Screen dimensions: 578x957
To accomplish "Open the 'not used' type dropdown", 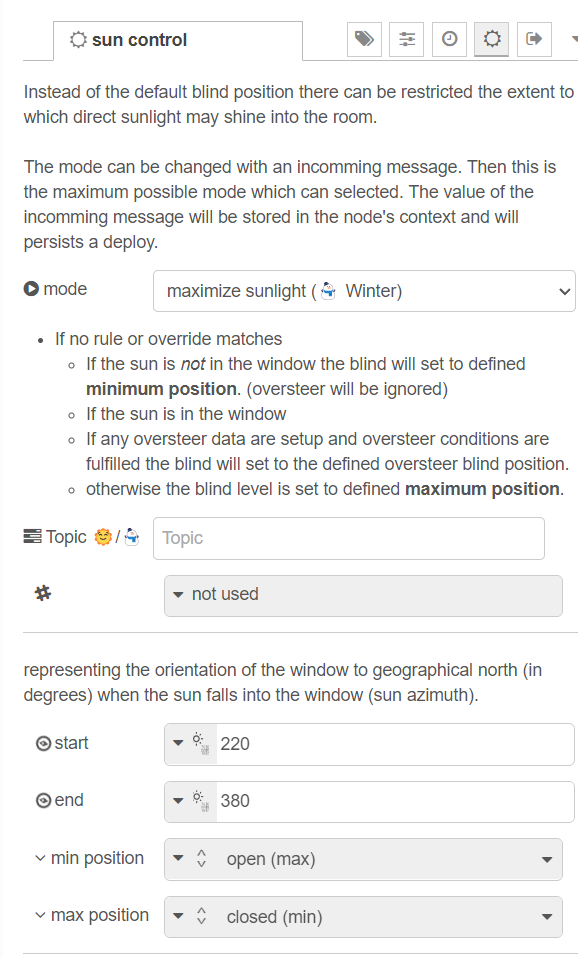I will pyautogui.click(x=363, y=596).
